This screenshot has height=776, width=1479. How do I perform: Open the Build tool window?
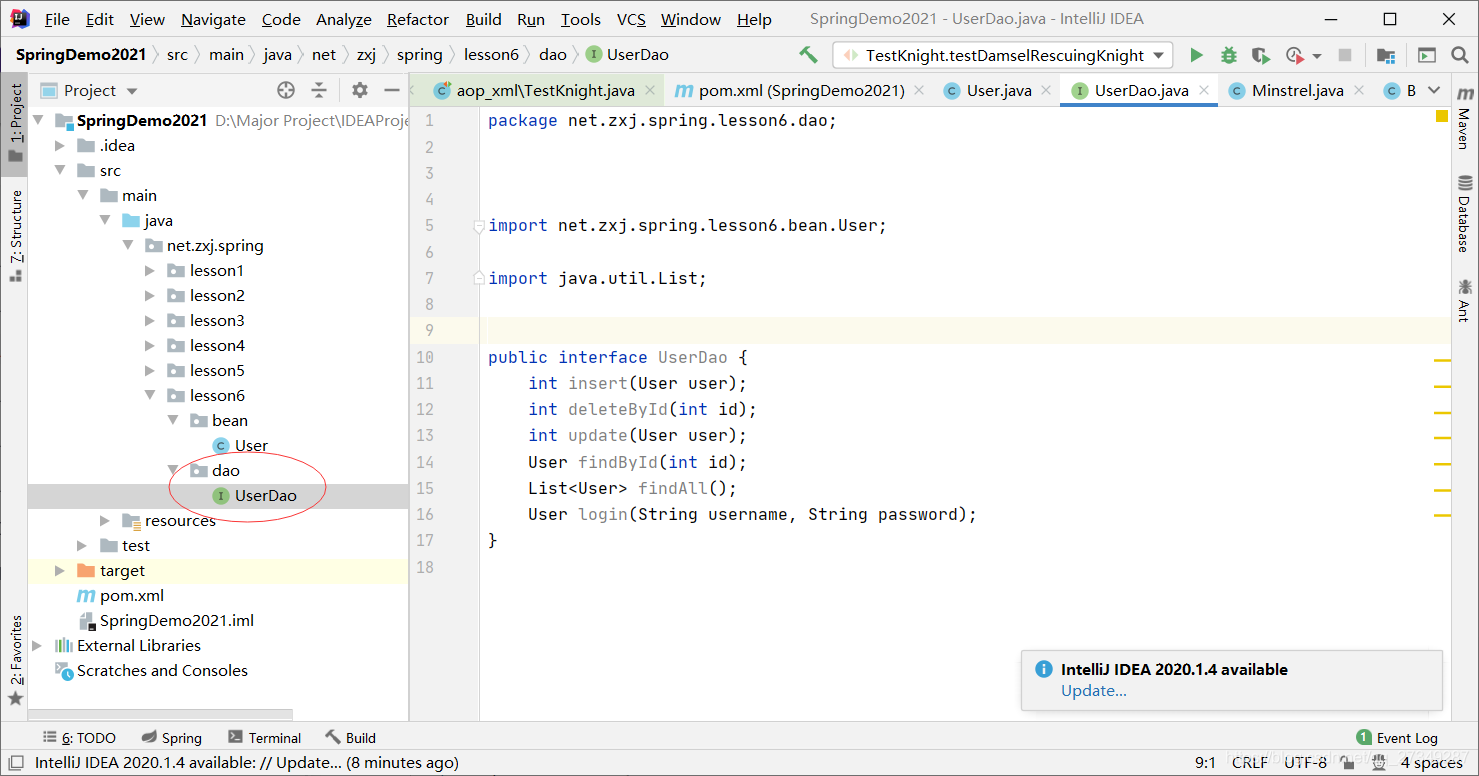coord(350,738)
